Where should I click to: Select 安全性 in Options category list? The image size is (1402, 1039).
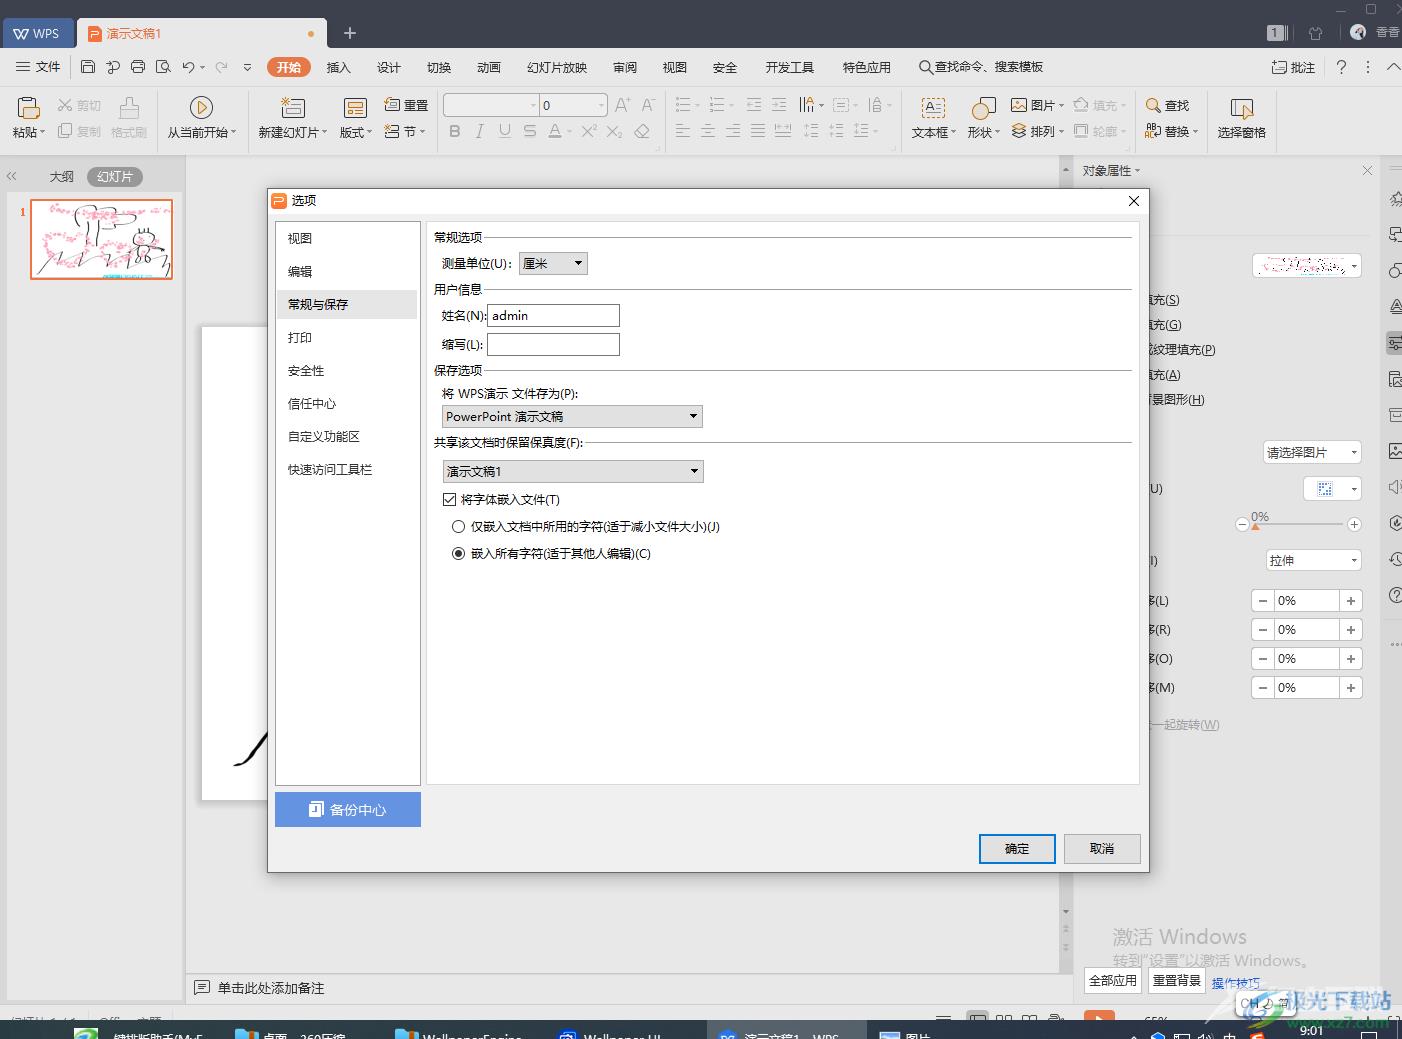coord(347,370)
